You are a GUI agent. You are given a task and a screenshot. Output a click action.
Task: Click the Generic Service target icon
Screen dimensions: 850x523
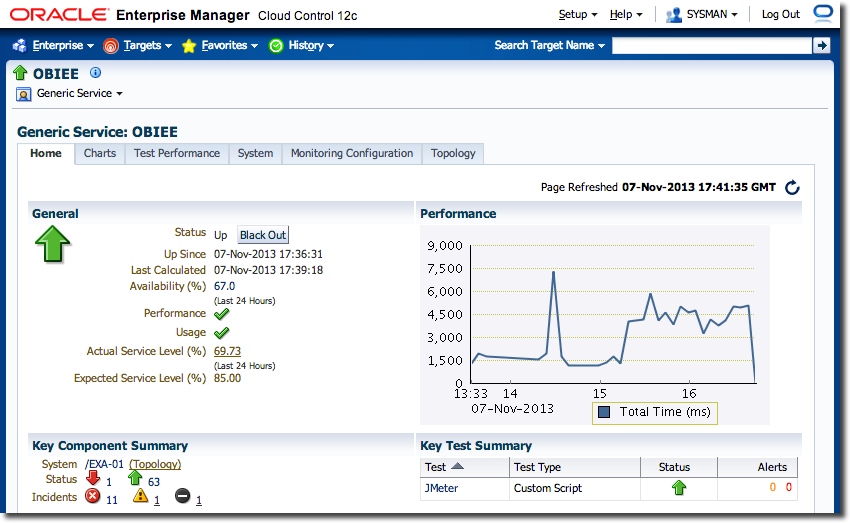point(24,94)
